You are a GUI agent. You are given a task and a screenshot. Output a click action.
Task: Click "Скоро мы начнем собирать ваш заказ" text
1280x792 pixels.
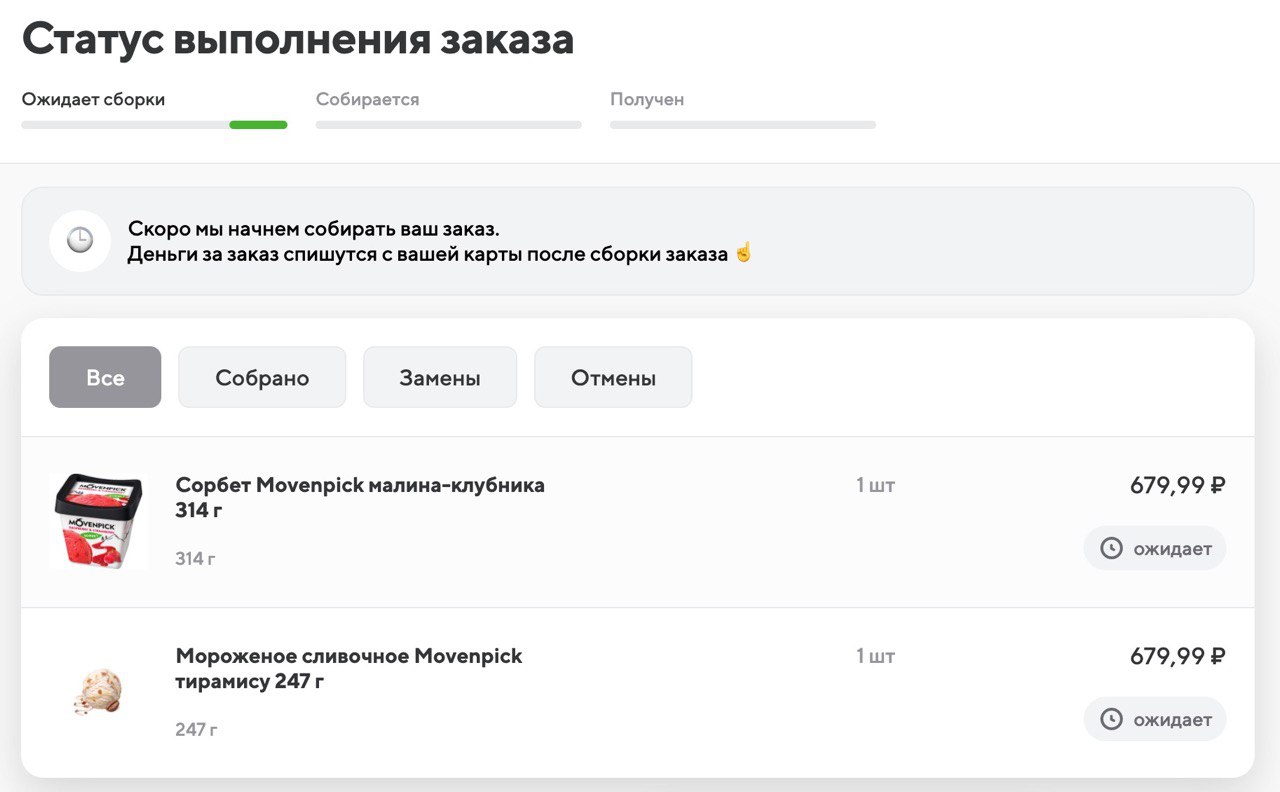pyautogui.click(x=313, y=229)
